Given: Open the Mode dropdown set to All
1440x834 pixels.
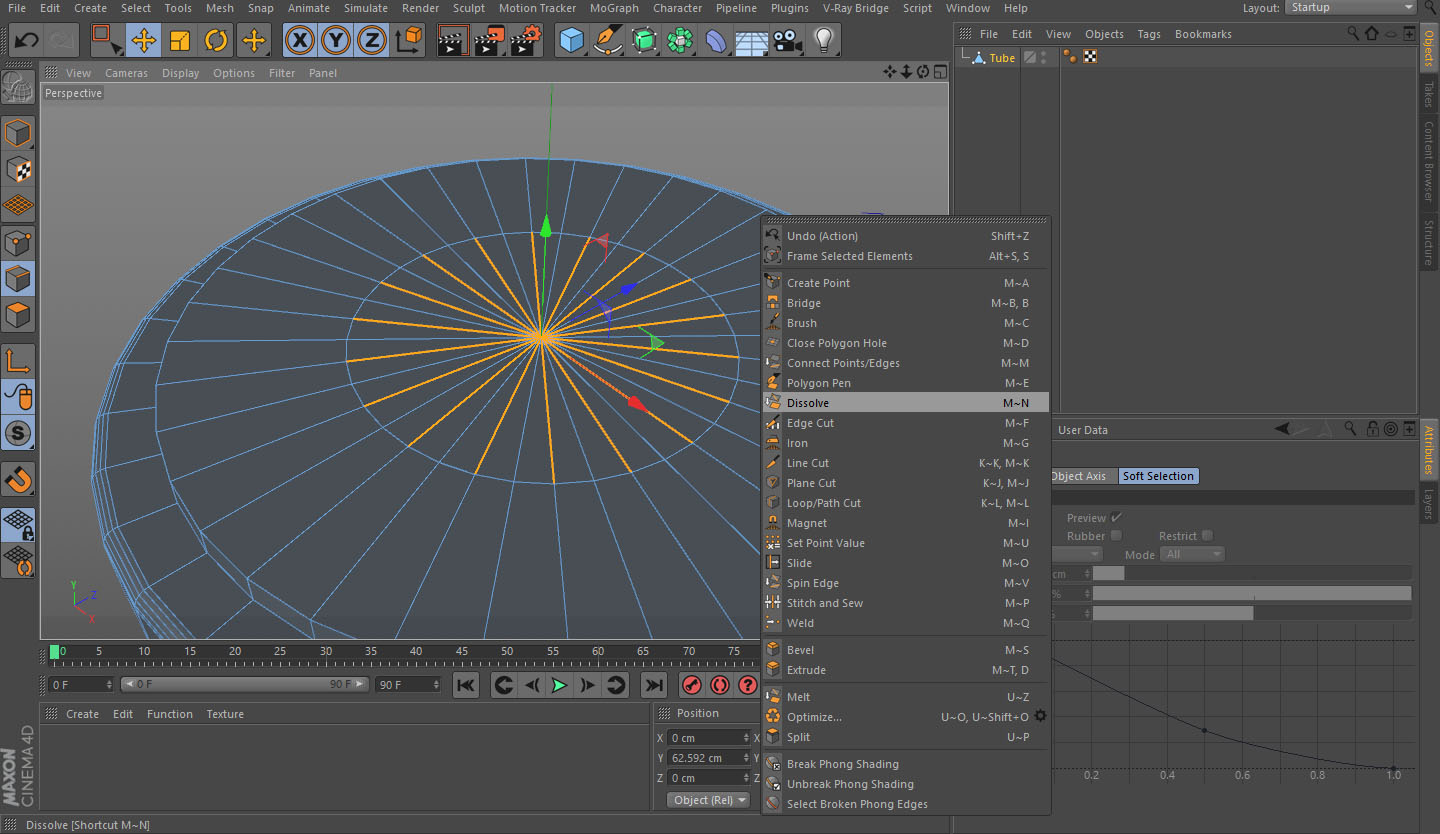Looking at the screenshot, I should pyautogui.click(x=1192, y=554).
